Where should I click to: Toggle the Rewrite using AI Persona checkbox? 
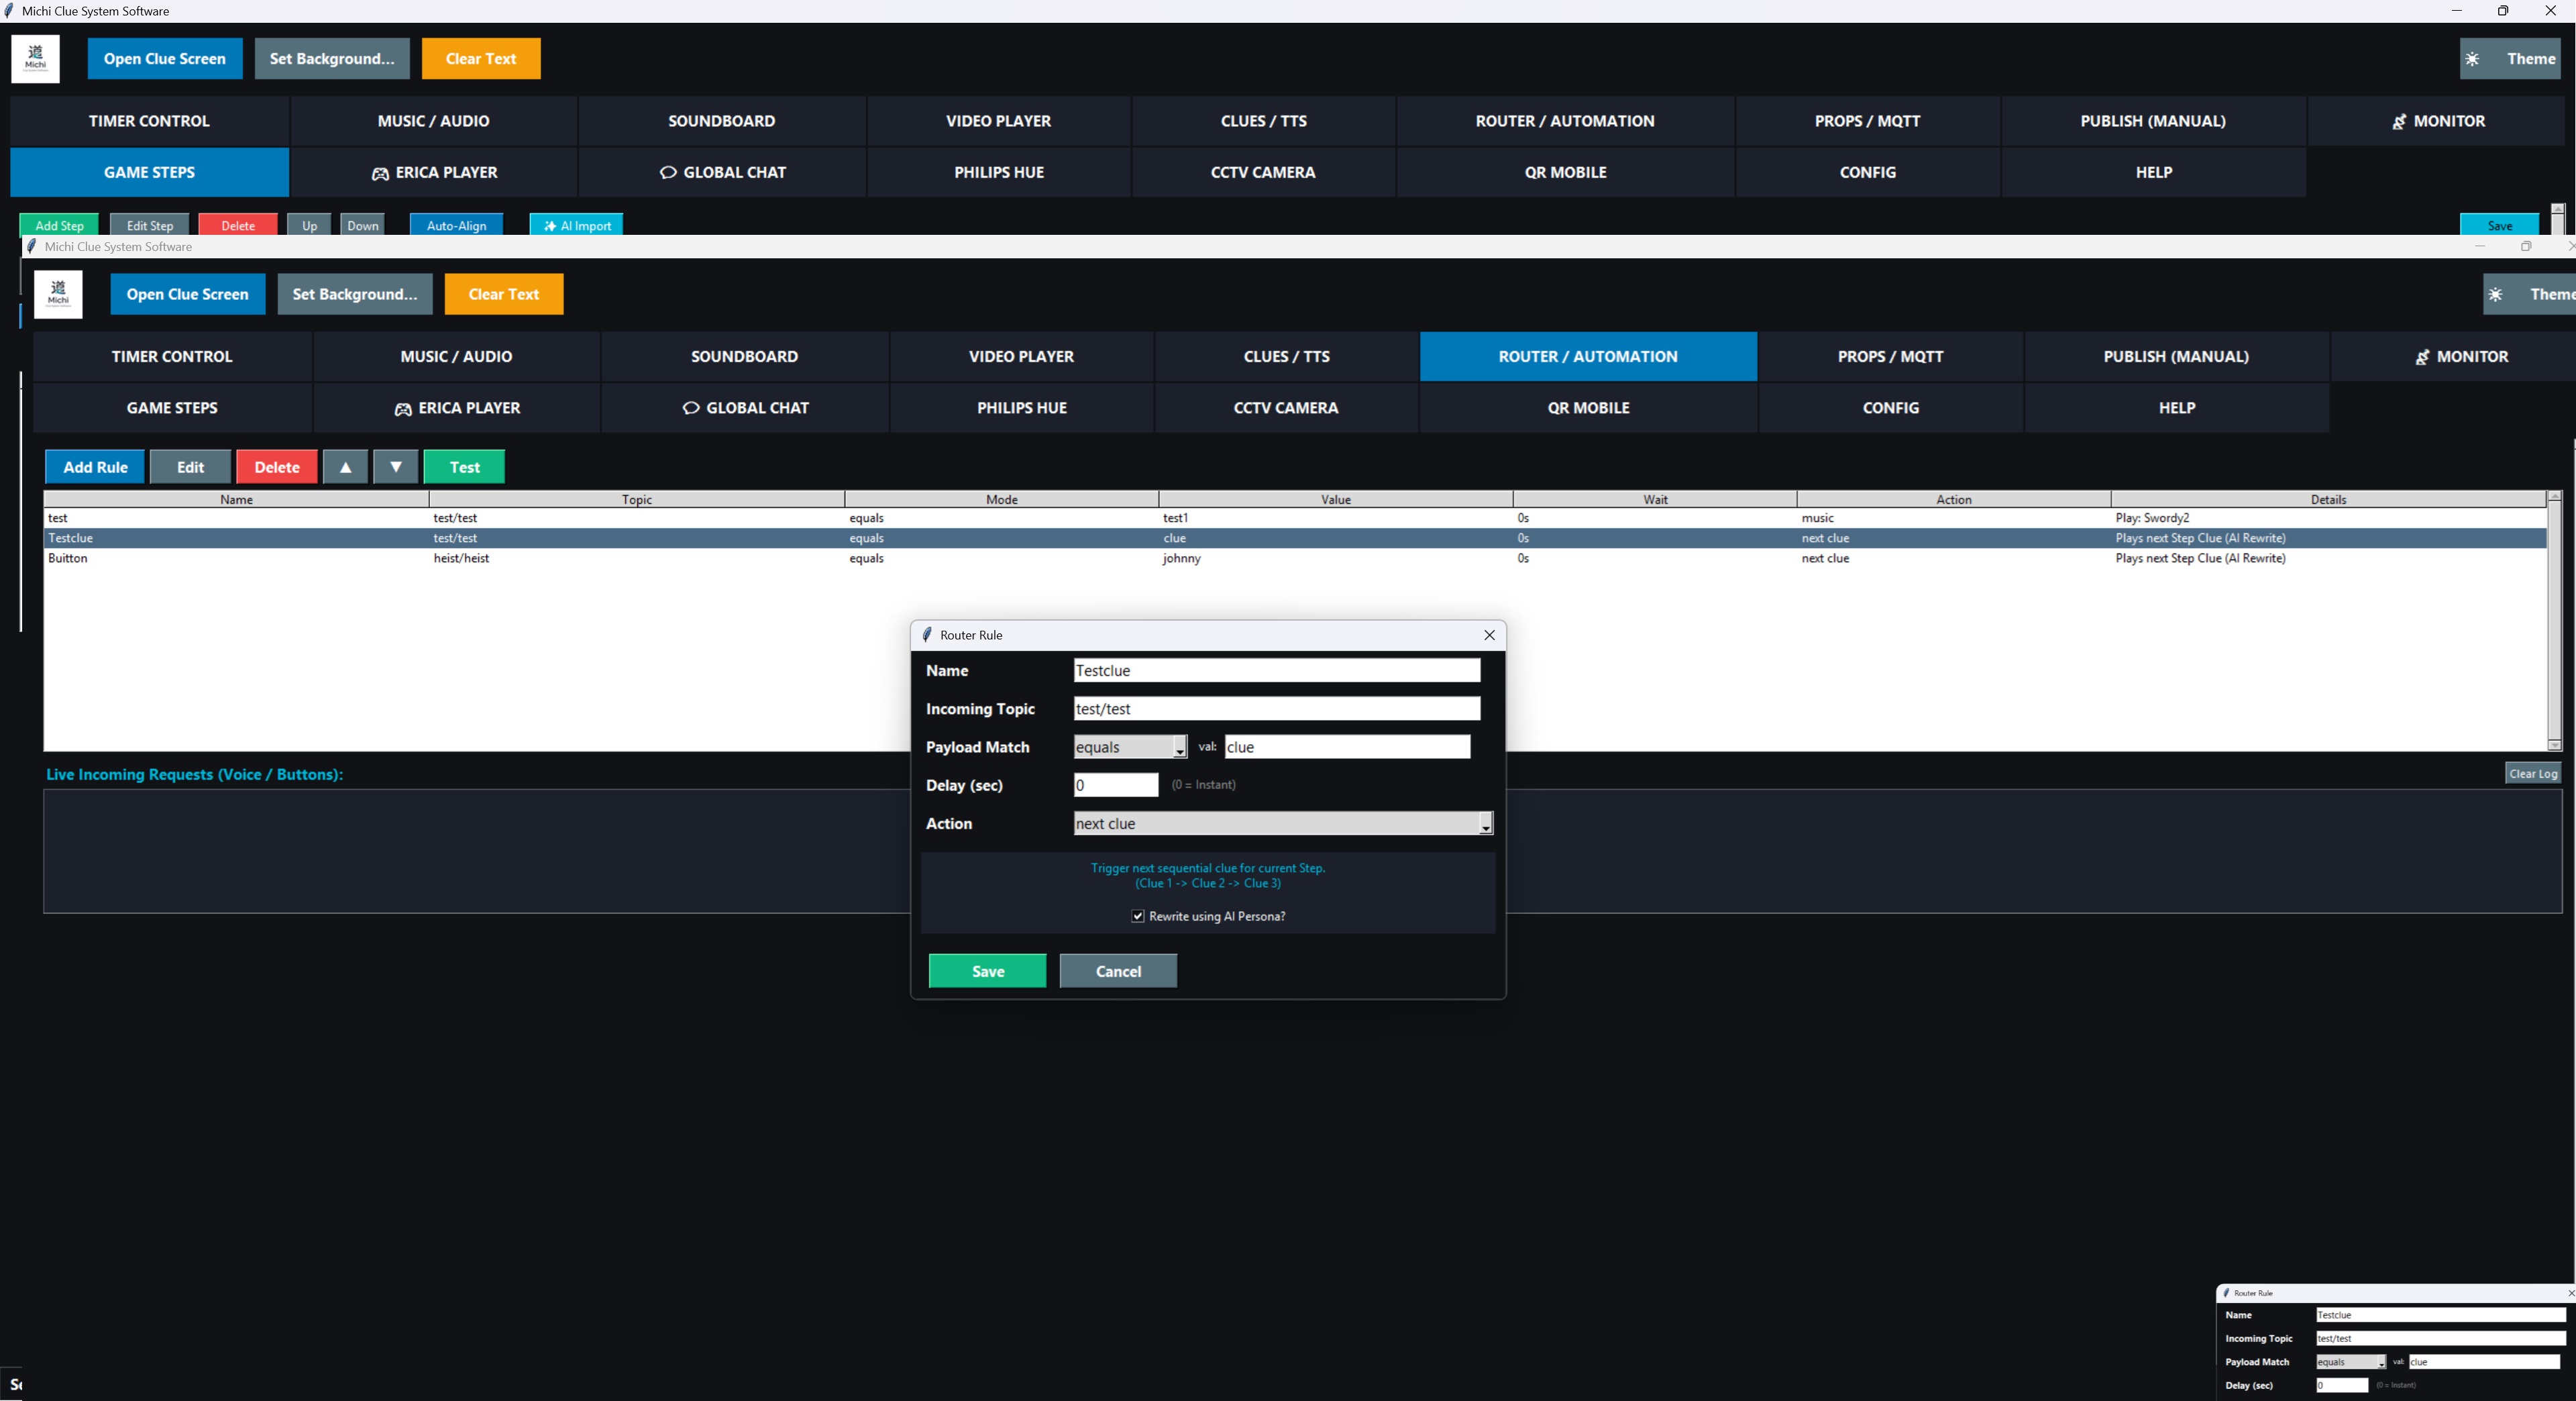[x=1138, y=916]
